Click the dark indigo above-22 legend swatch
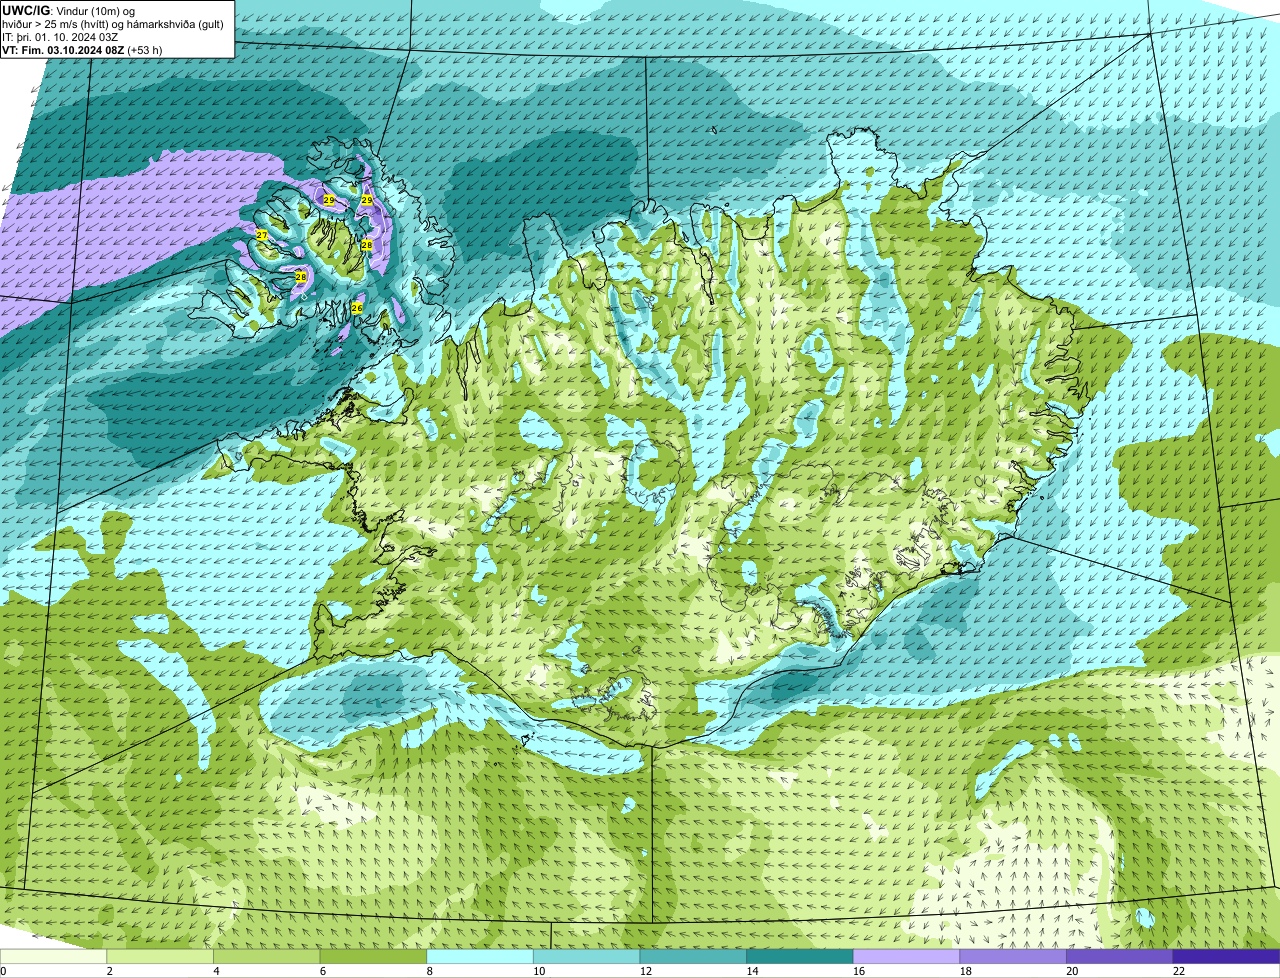 [x=1227, y=956]
